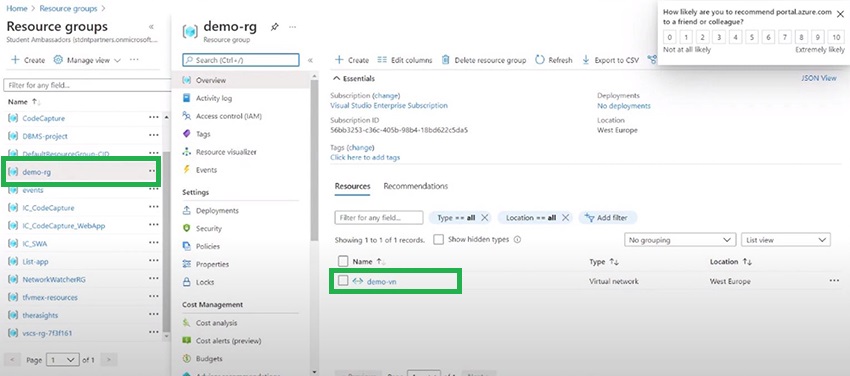This screenshot has width=850, height=376.
Task: Select all resources using the header checkbox
Action: click(343, 261)
